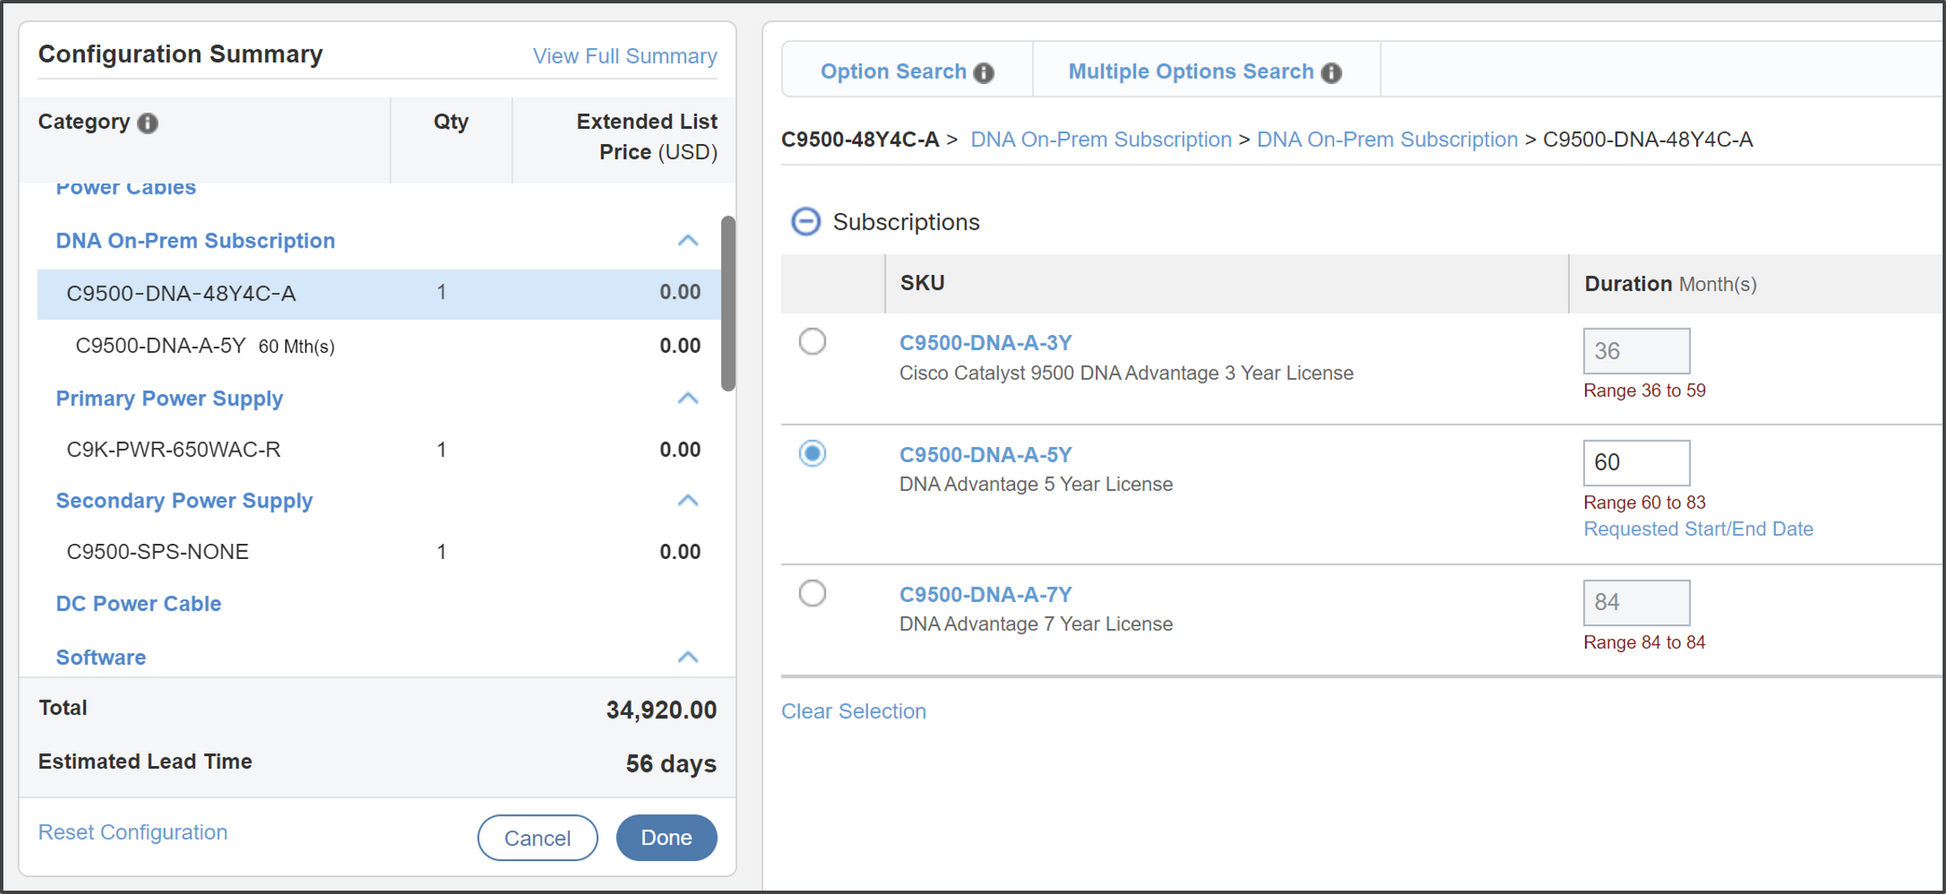Click the Requested Start/End Date link
This screenshot has width=1946, height=894.
1697,529
